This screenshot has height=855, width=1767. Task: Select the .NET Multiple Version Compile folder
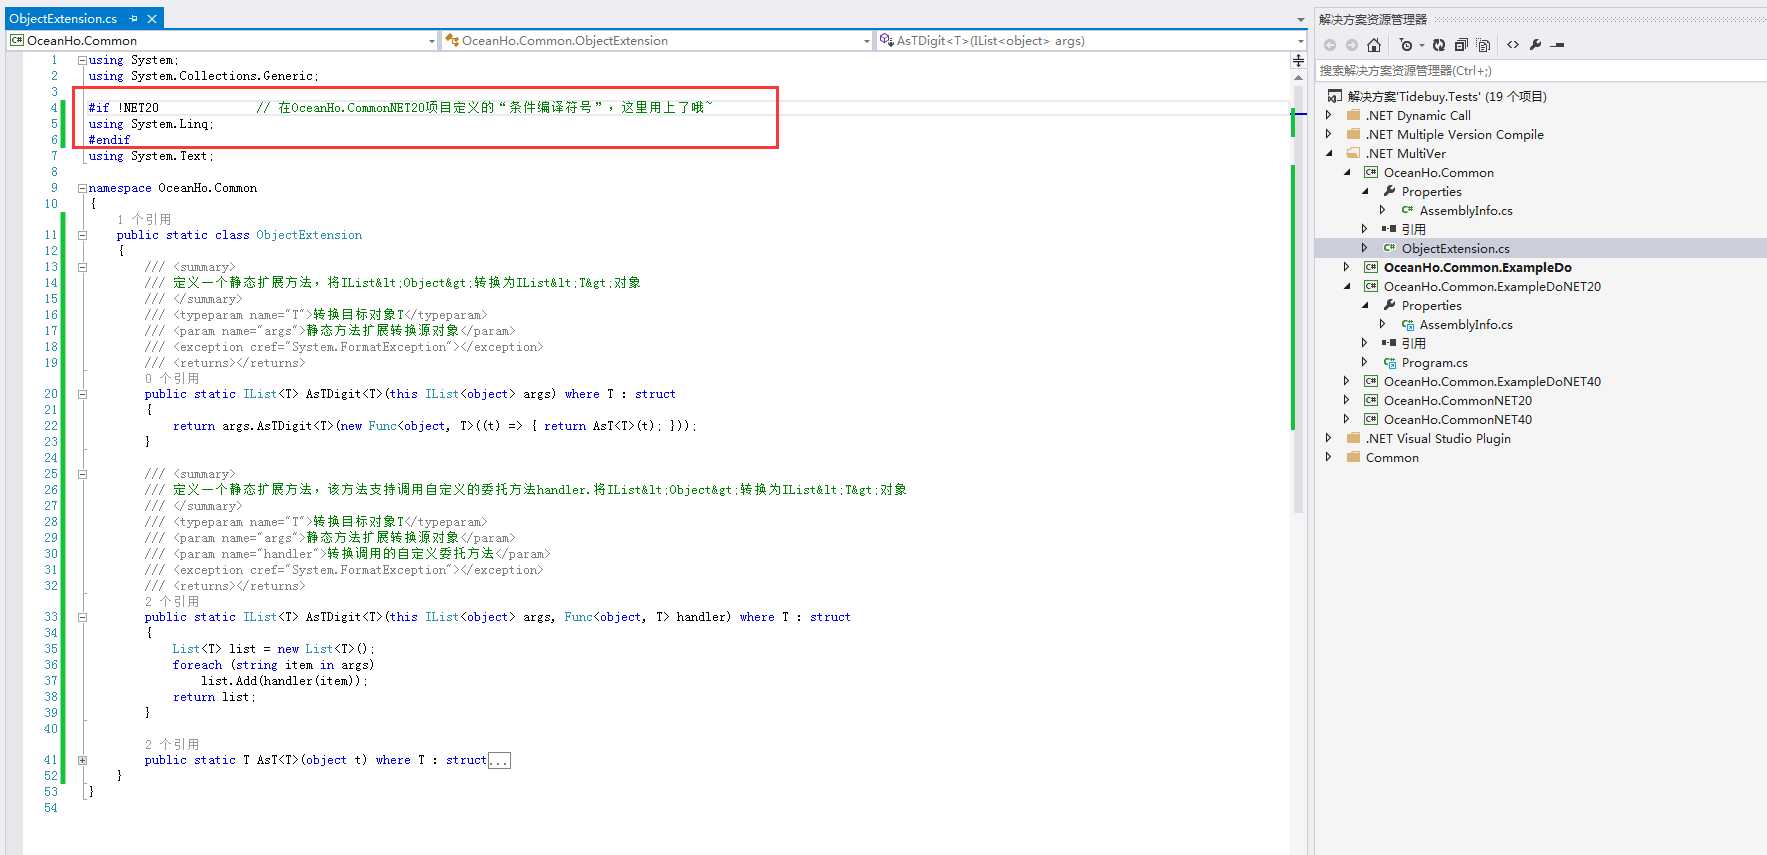click(1455, 134)
